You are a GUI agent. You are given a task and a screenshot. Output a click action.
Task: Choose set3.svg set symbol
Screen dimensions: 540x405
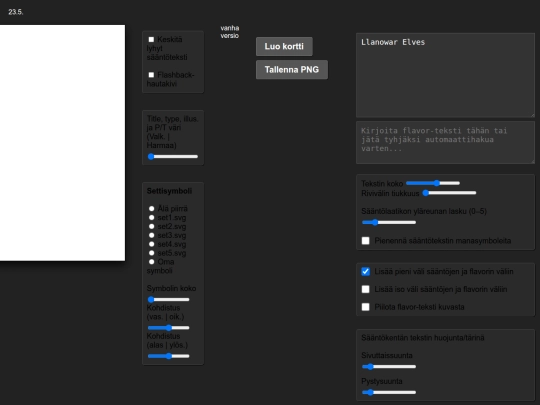152,235
